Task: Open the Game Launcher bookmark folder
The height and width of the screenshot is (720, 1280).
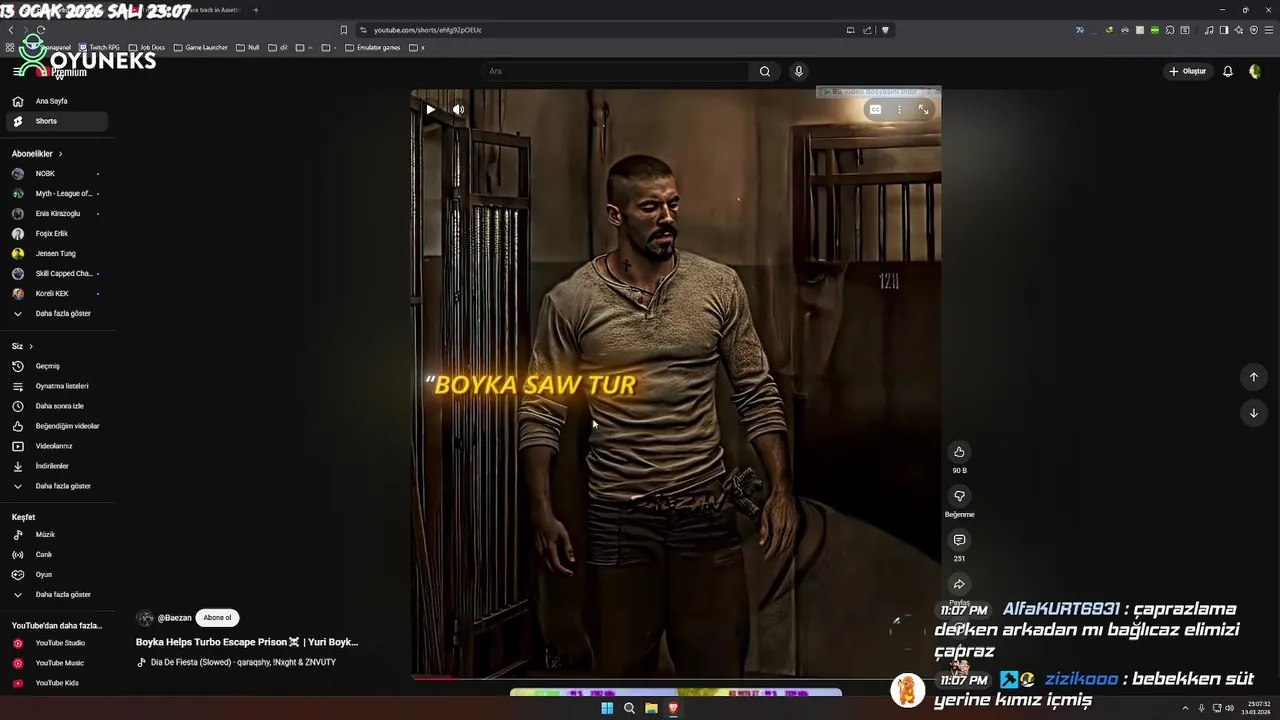Action: pos(201,47)
